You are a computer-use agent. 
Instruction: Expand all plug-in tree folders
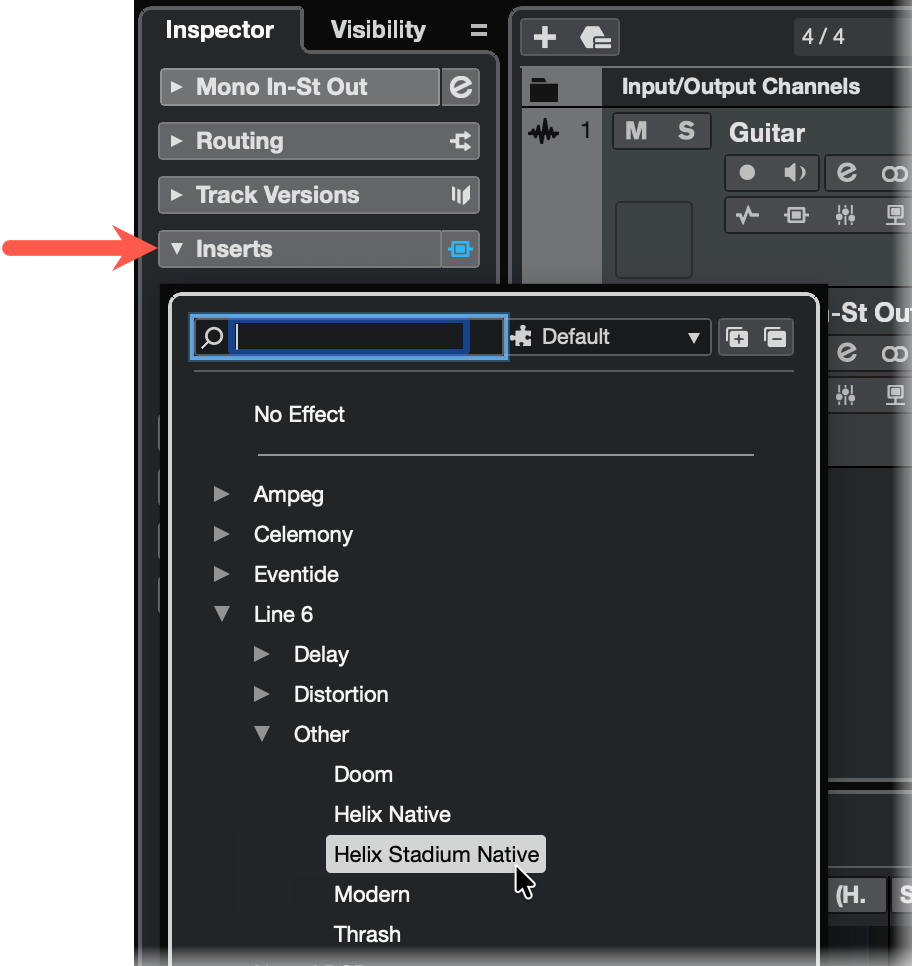point(737,337)
